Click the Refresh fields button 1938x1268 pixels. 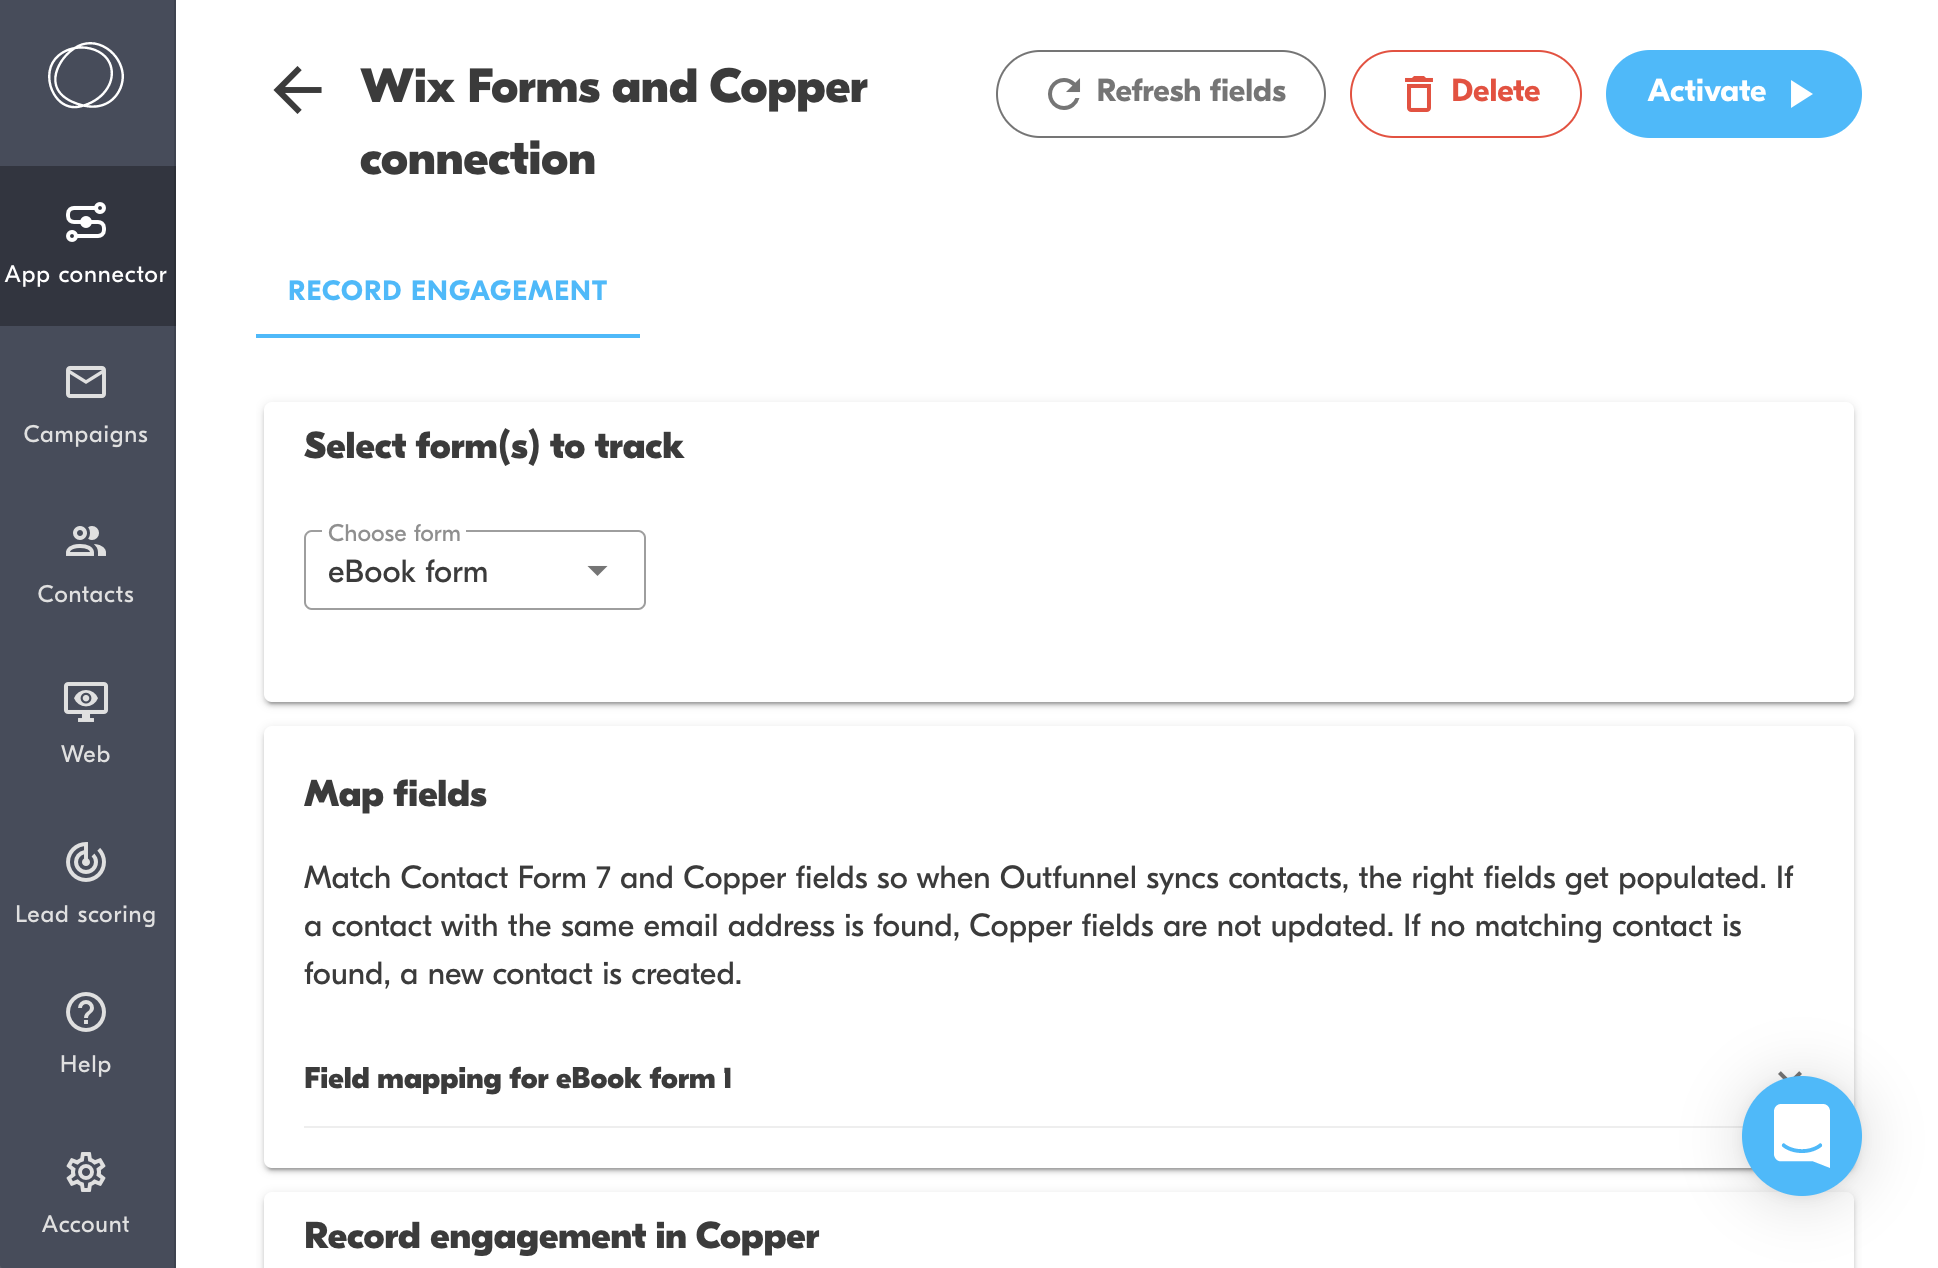[1160, 93]
